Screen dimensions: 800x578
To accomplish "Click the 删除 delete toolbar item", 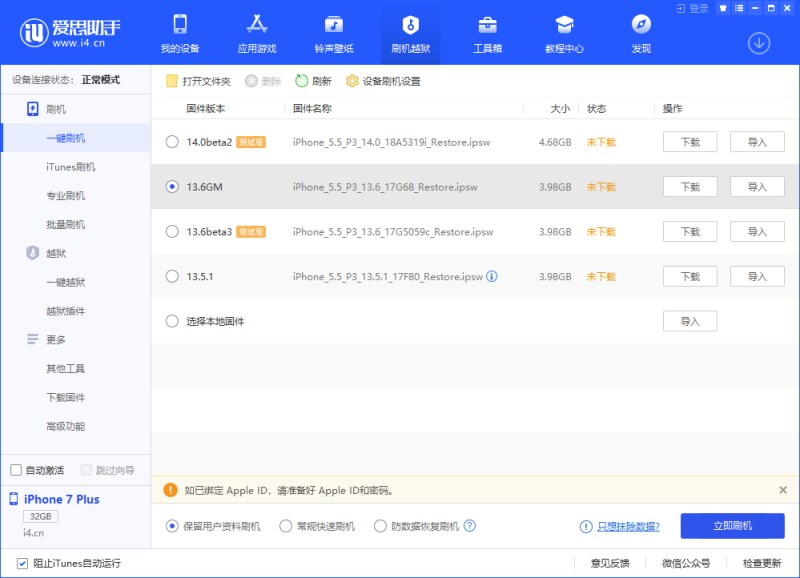I will tap(263, 81).
